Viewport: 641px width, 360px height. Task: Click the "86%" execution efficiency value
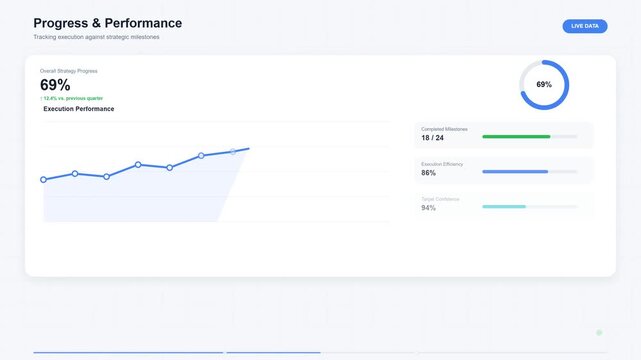[428, 173]
